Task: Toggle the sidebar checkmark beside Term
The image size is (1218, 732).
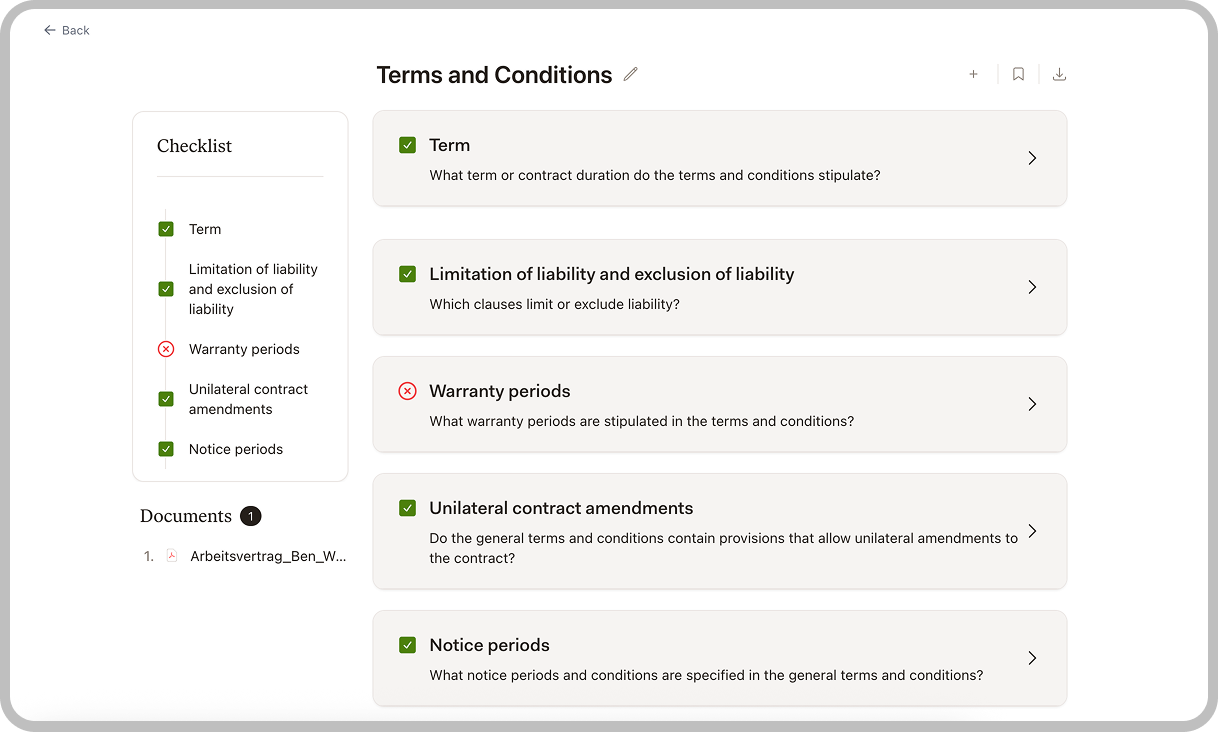Action: click(166, 228)
